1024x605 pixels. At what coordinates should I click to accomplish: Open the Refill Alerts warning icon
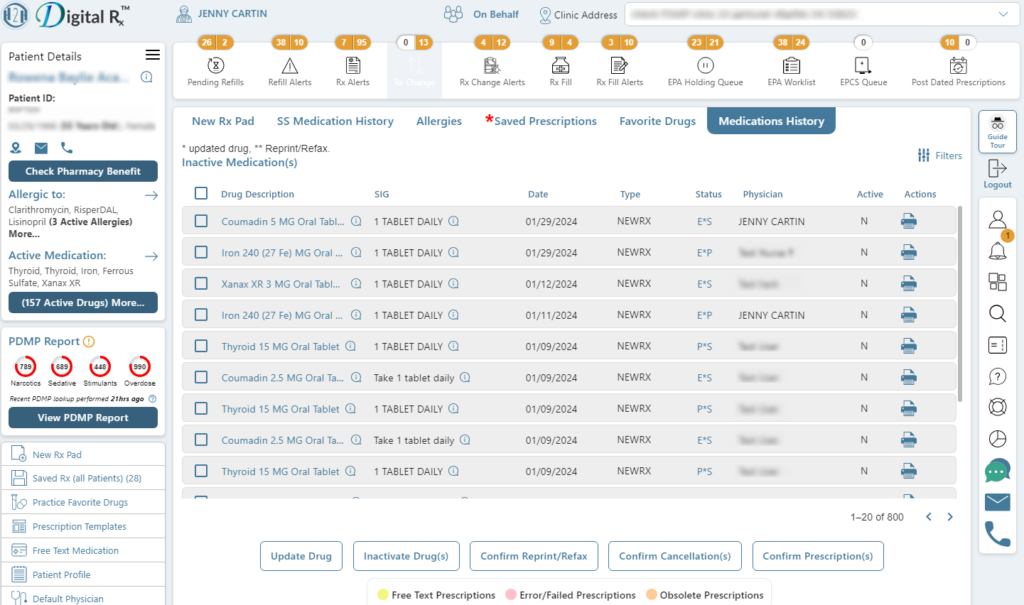[290, 65]
